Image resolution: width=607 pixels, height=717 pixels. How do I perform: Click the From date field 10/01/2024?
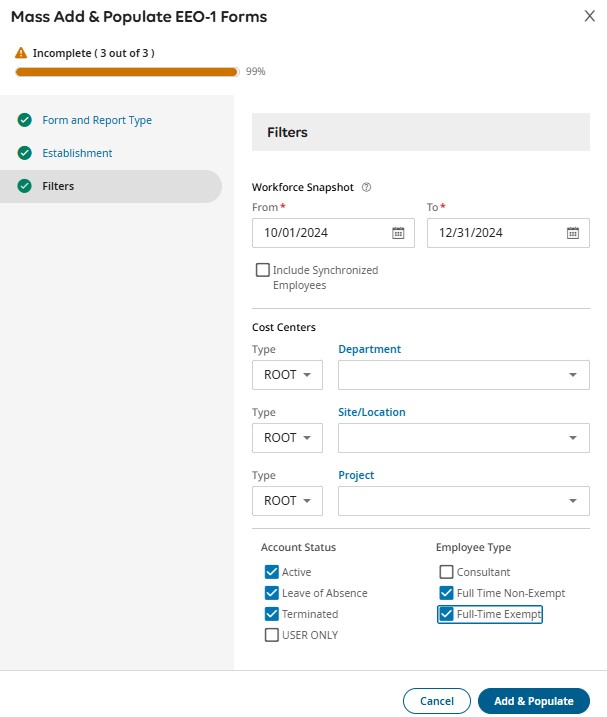(333, 233)
